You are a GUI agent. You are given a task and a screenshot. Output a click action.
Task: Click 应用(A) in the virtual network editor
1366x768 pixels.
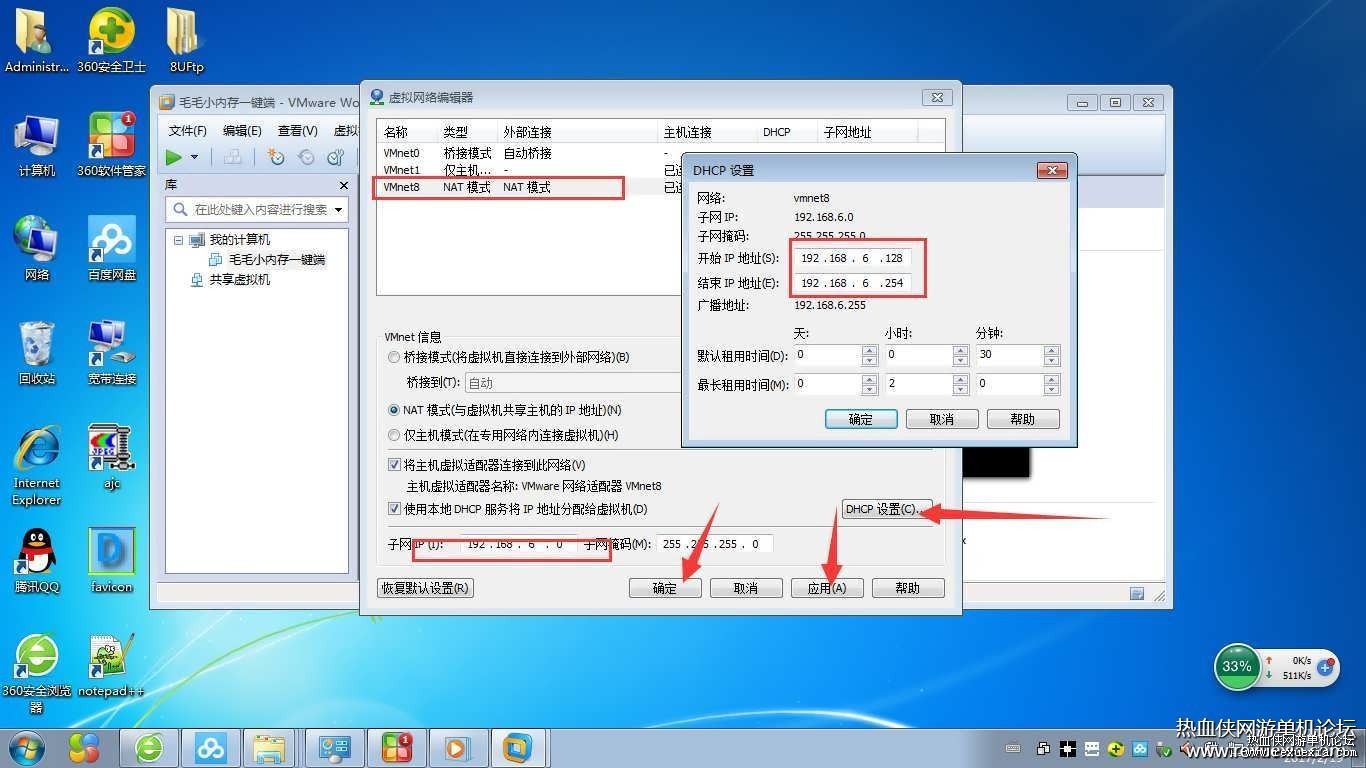pos(827,588)
